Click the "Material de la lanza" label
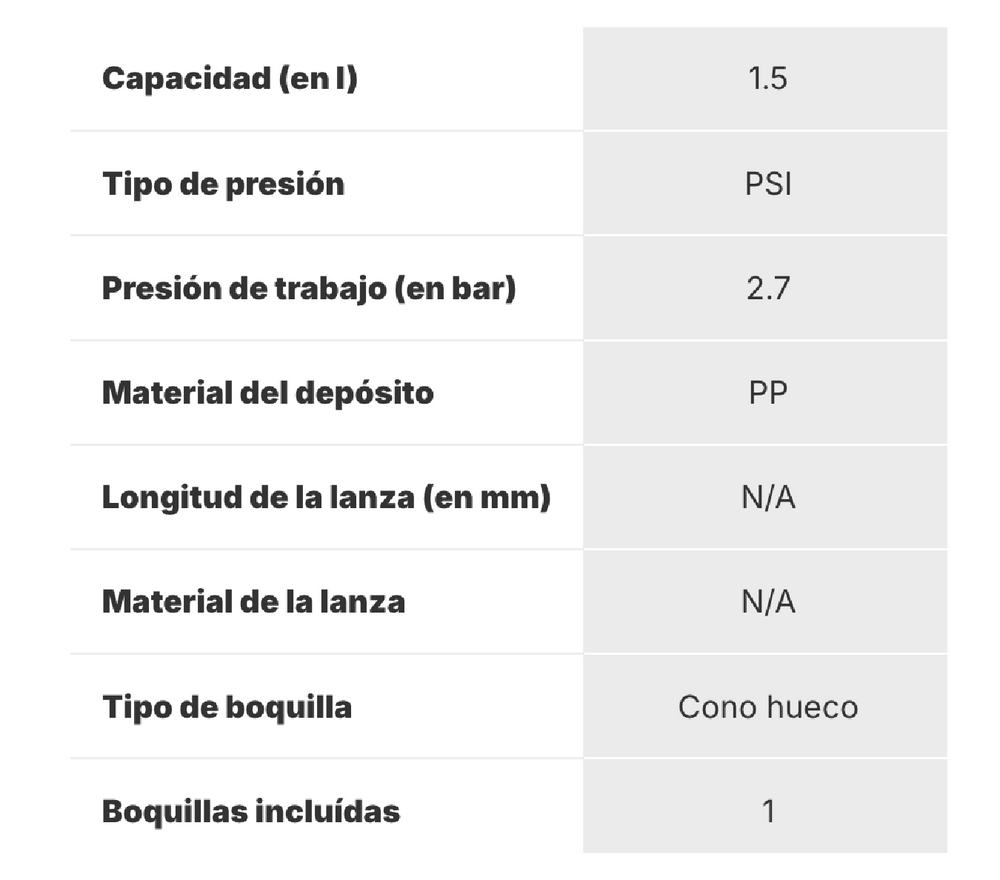Screen dimensions: 1000x880 [253, 602]
